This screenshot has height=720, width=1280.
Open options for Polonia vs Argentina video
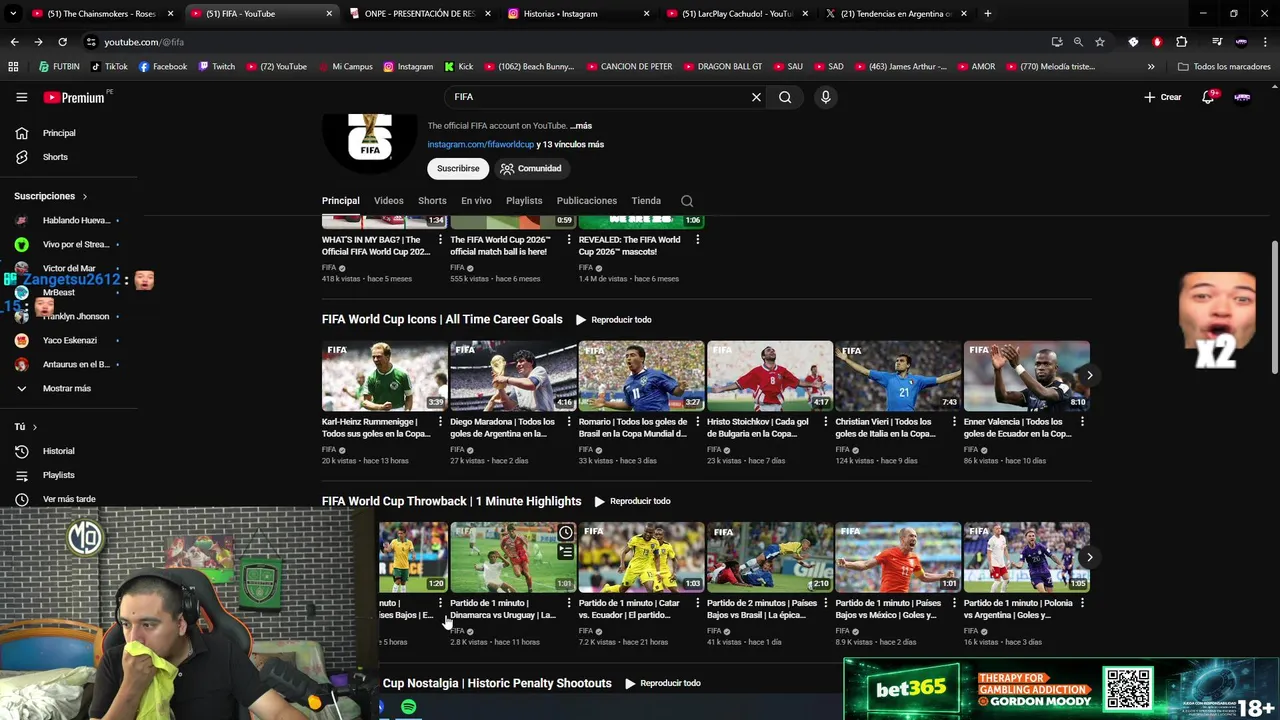click(1082, 603)
